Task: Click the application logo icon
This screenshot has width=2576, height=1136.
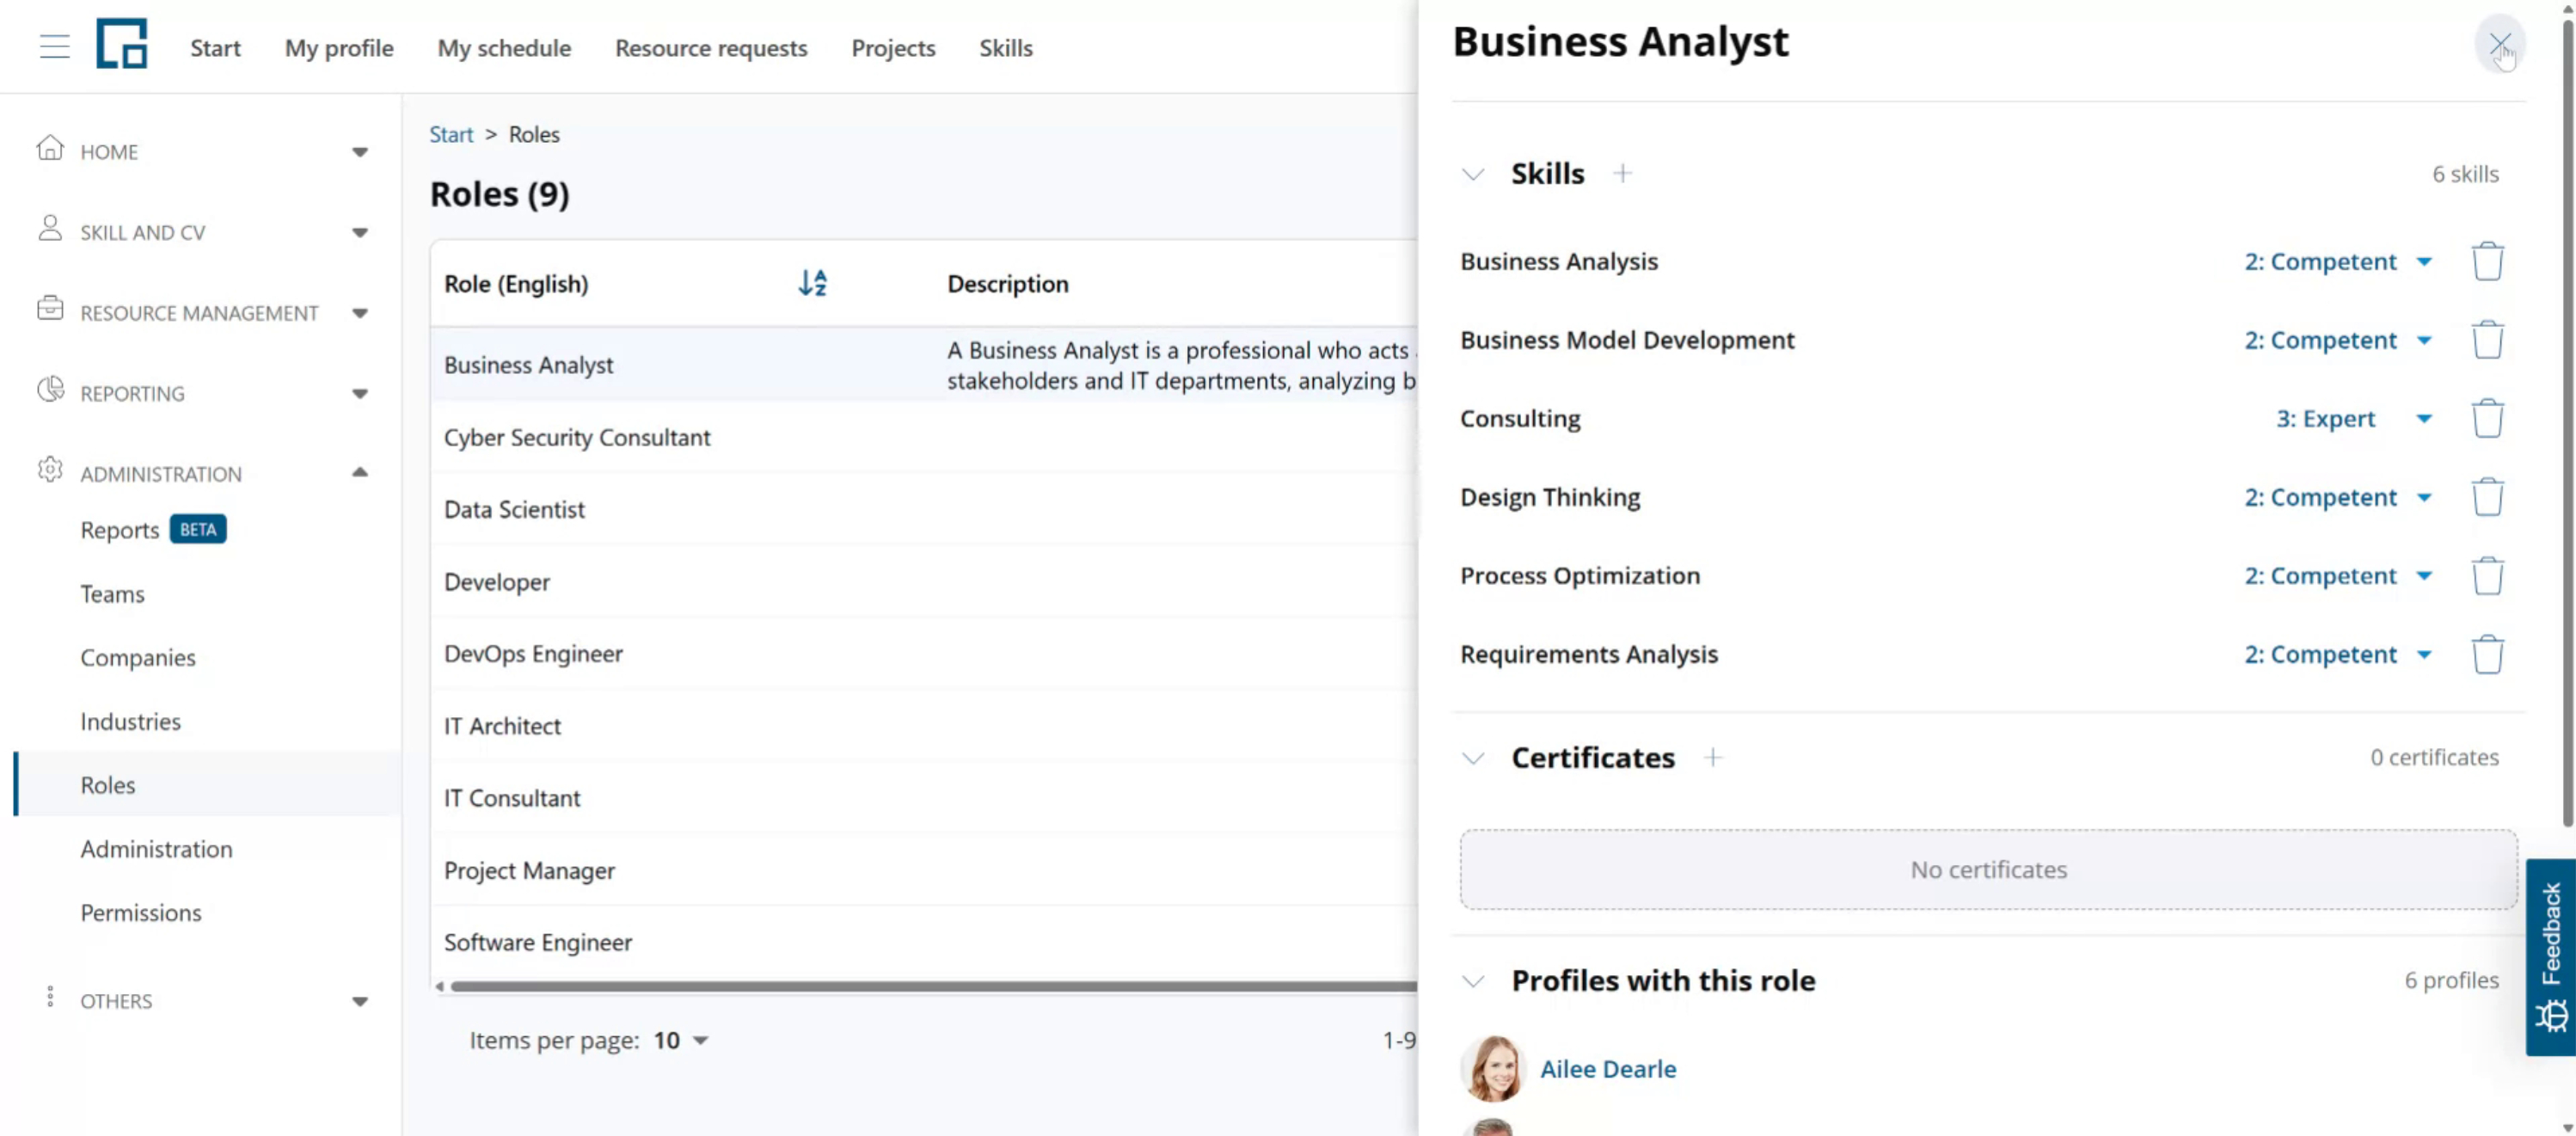Action: (x=122, y=44)
